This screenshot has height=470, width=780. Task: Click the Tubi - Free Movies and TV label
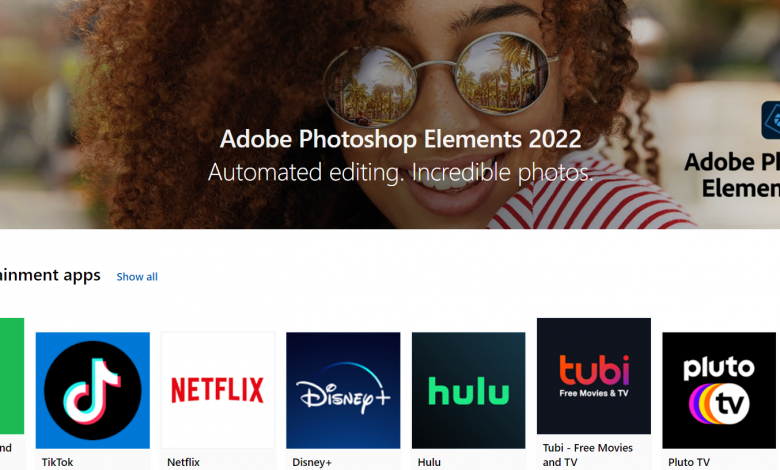tap(586, 455)
